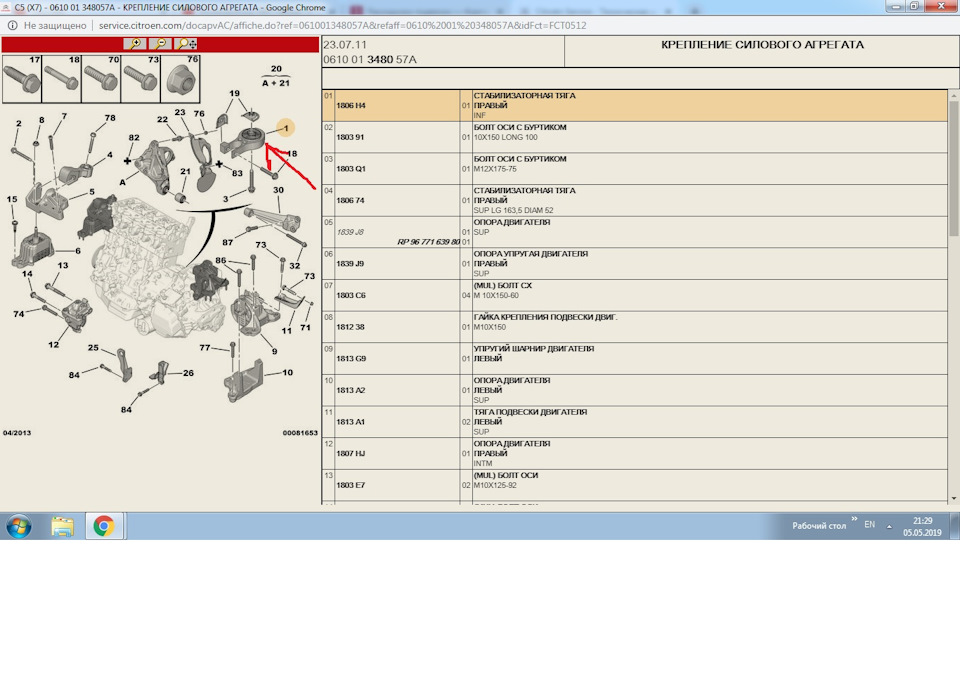This screenshot has height=689, width=960.
Task: Click the zoom in magnifier icon
Action: 135,44
